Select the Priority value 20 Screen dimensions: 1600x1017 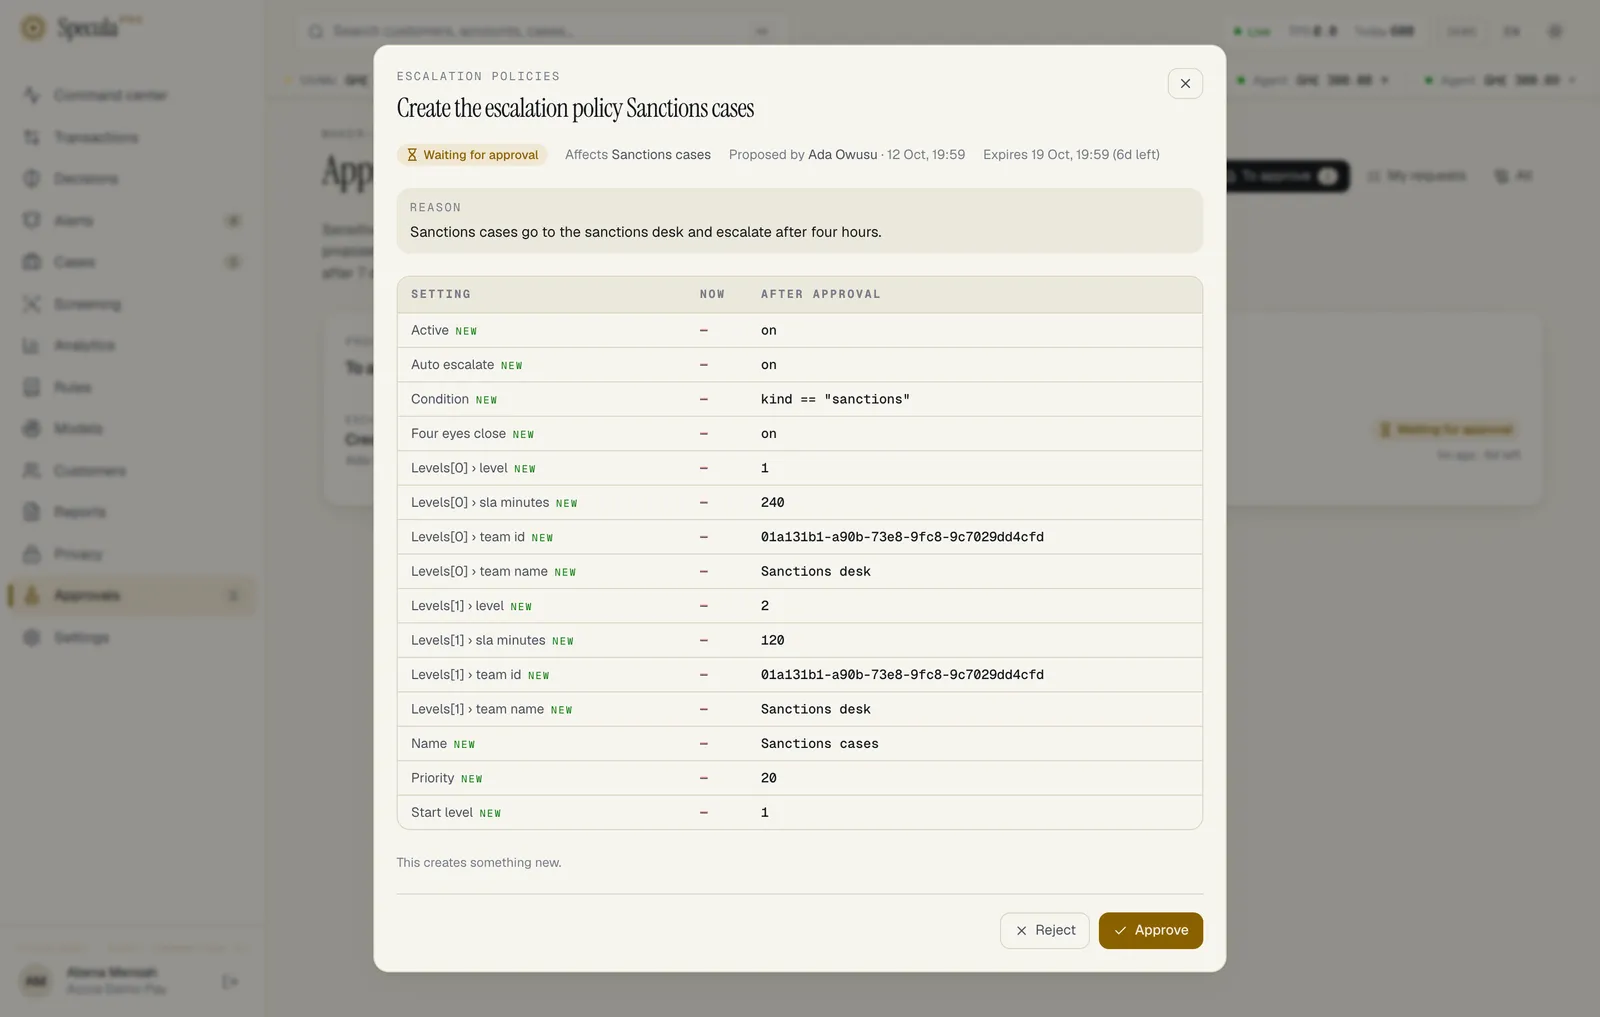(x=768, y=778)
